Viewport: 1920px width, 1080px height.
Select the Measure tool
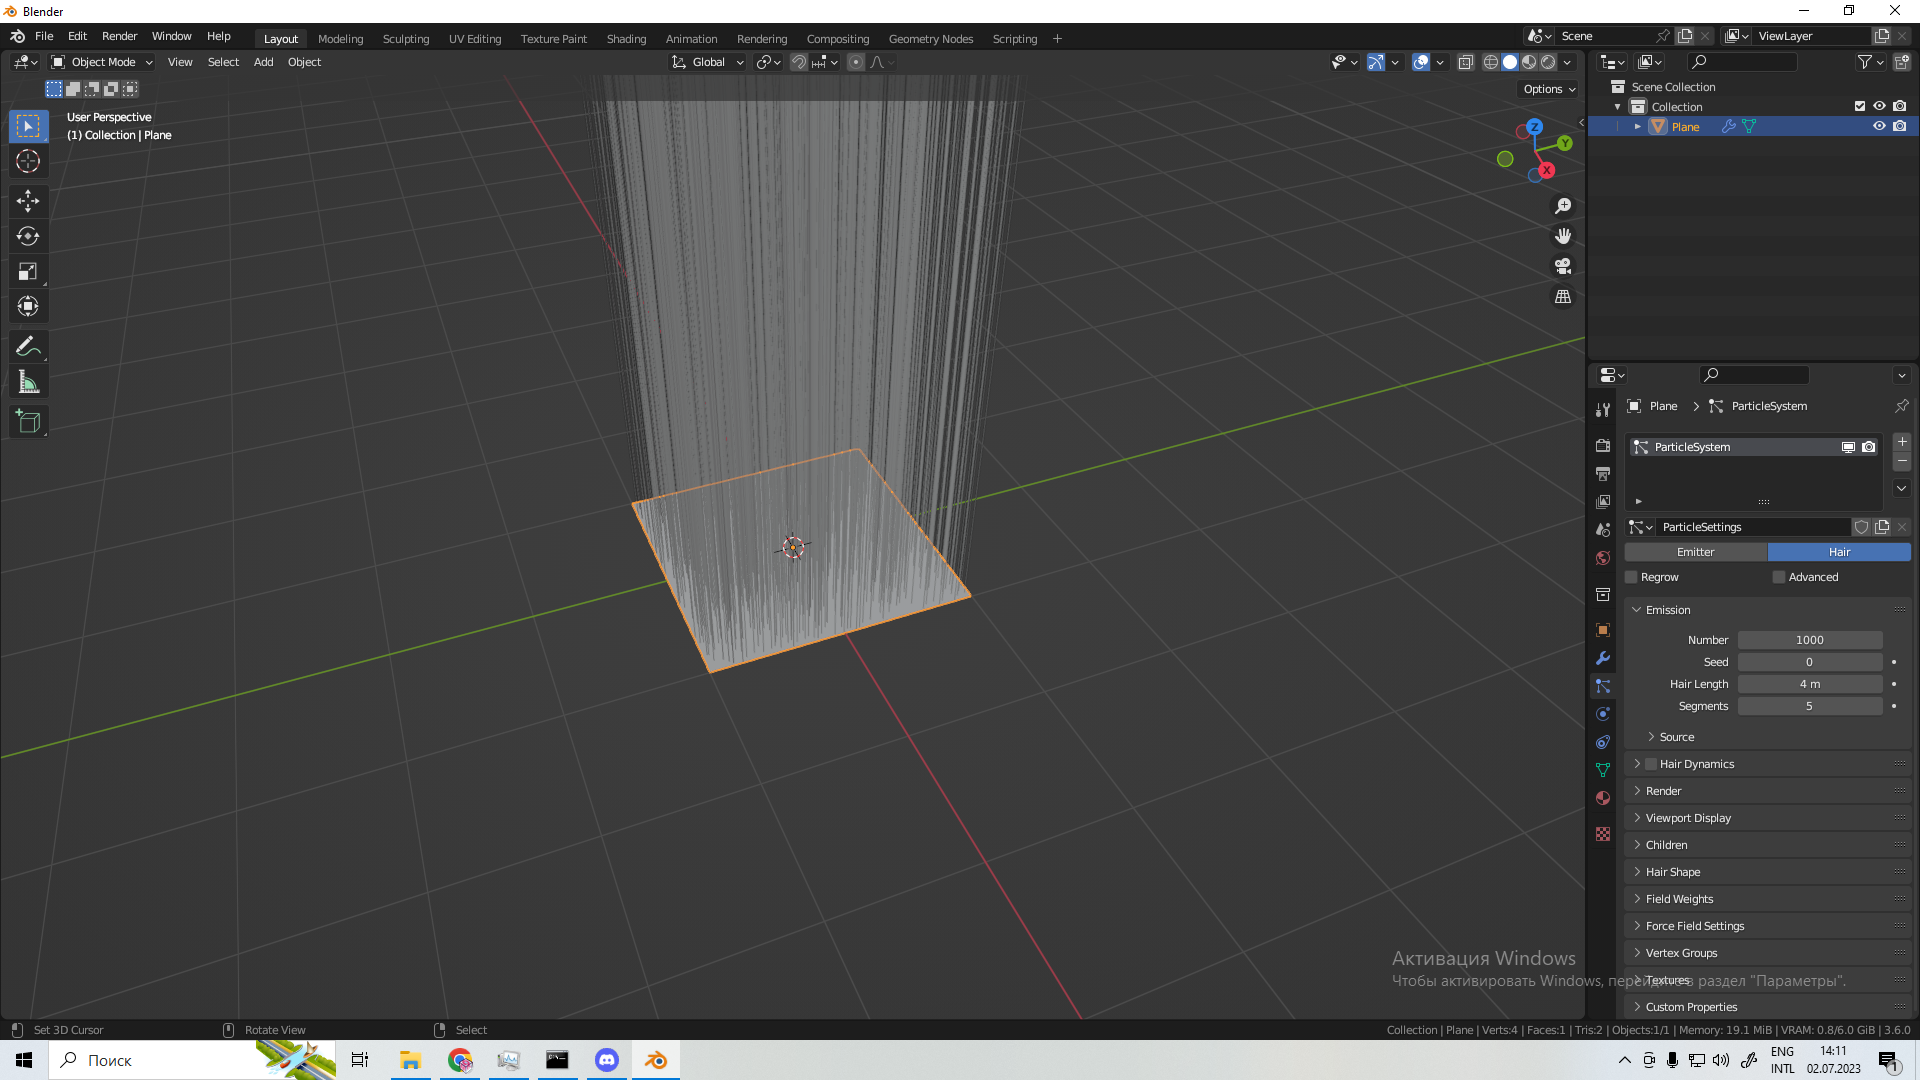point(28,382)
